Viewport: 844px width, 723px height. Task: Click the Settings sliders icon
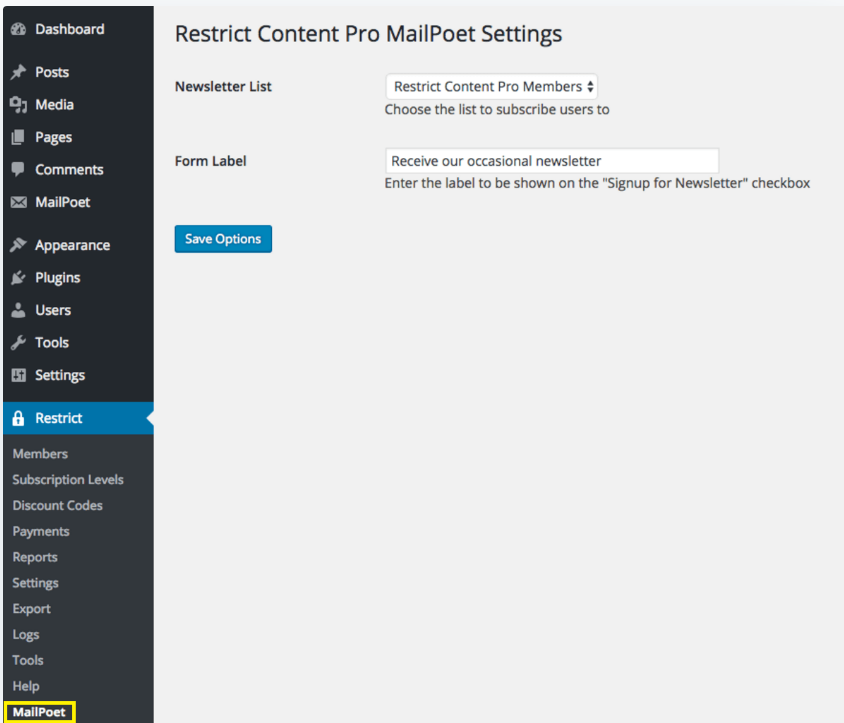click(x=18, y=375)
